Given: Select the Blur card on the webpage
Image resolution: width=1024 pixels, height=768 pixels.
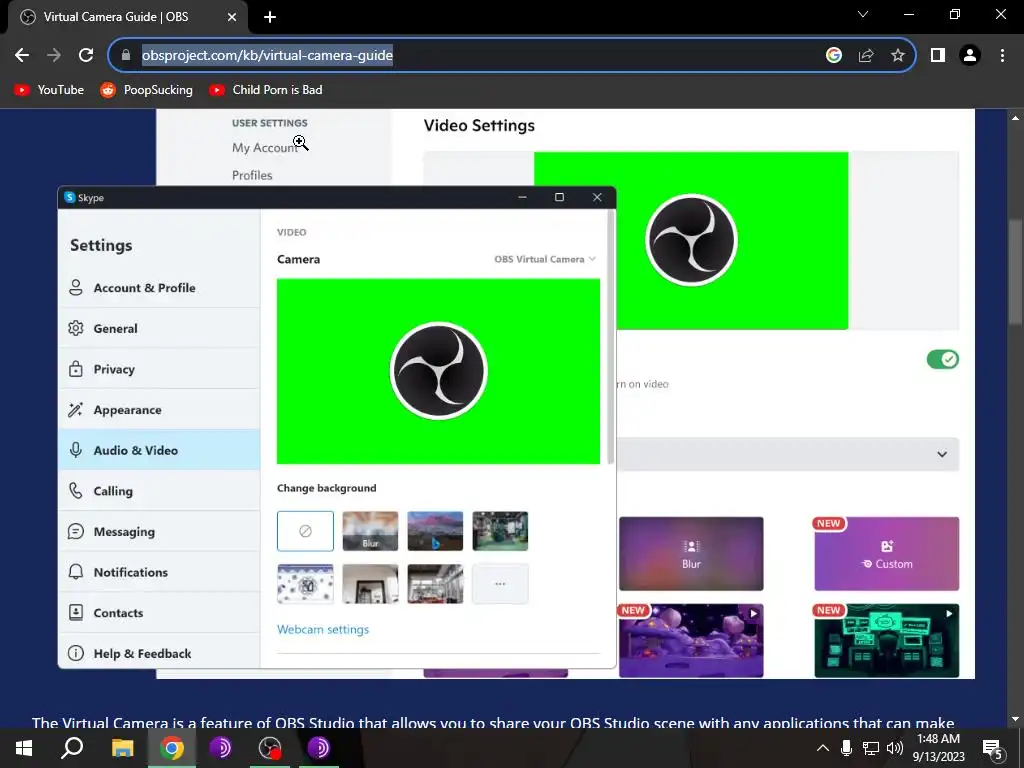Looking at the screenshot, I should pos(691,554).
